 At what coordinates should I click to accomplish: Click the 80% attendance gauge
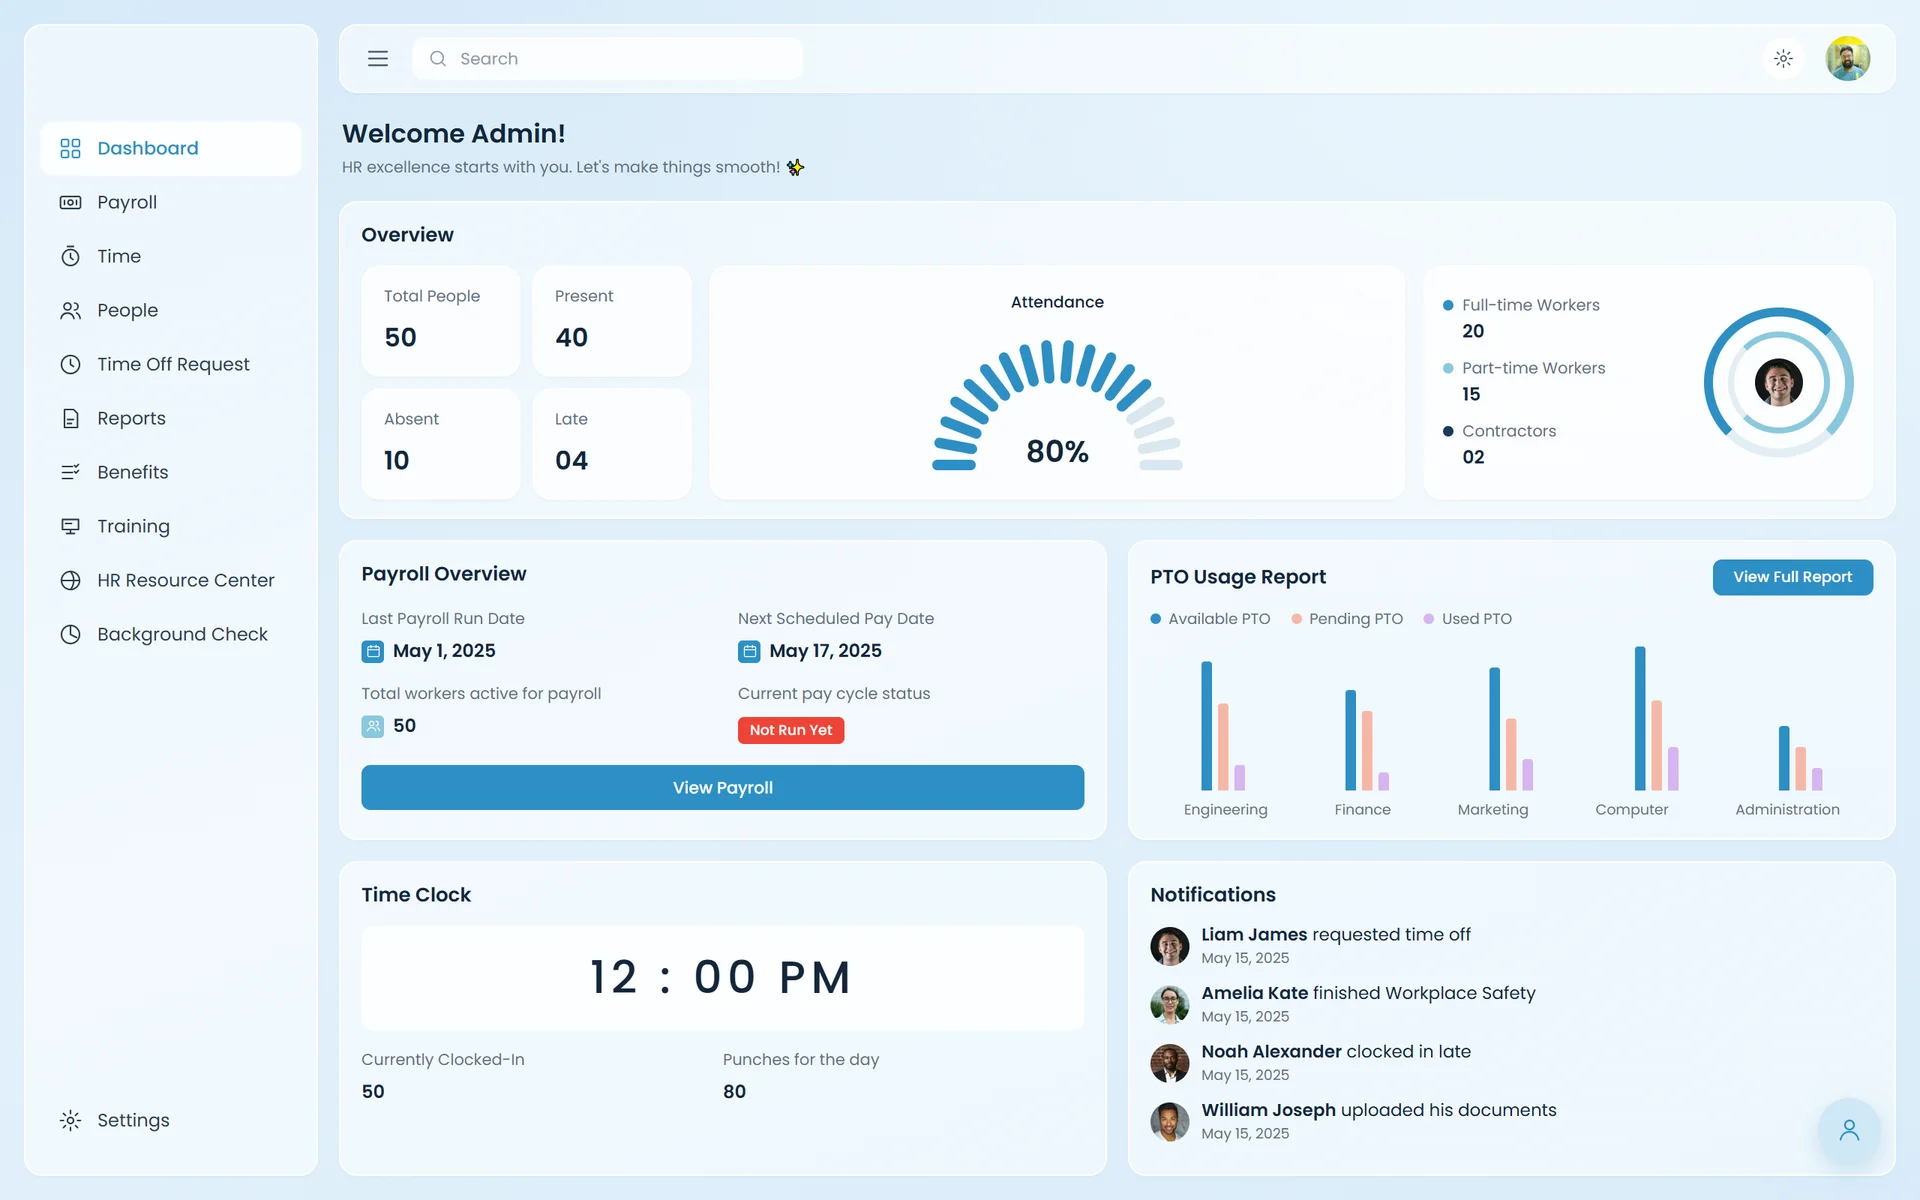1057,405
